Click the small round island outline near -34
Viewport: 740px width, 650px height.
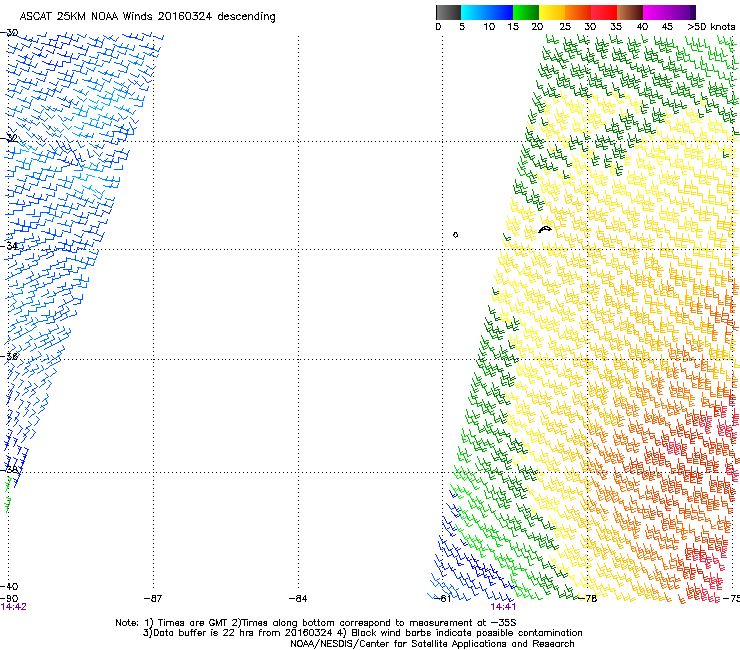click(x=455, y=235)
